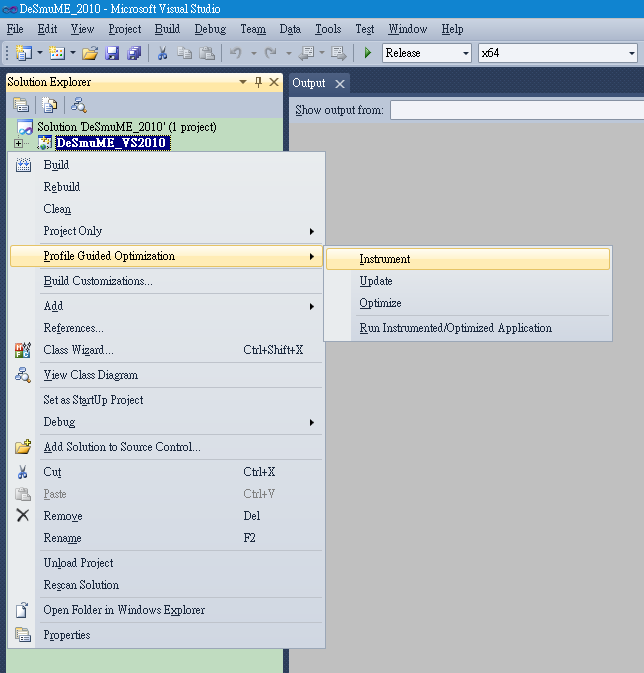This screenshot has height=673, width=644.
Task: Open the Add submenu in context menu
Action: (166, 306)
